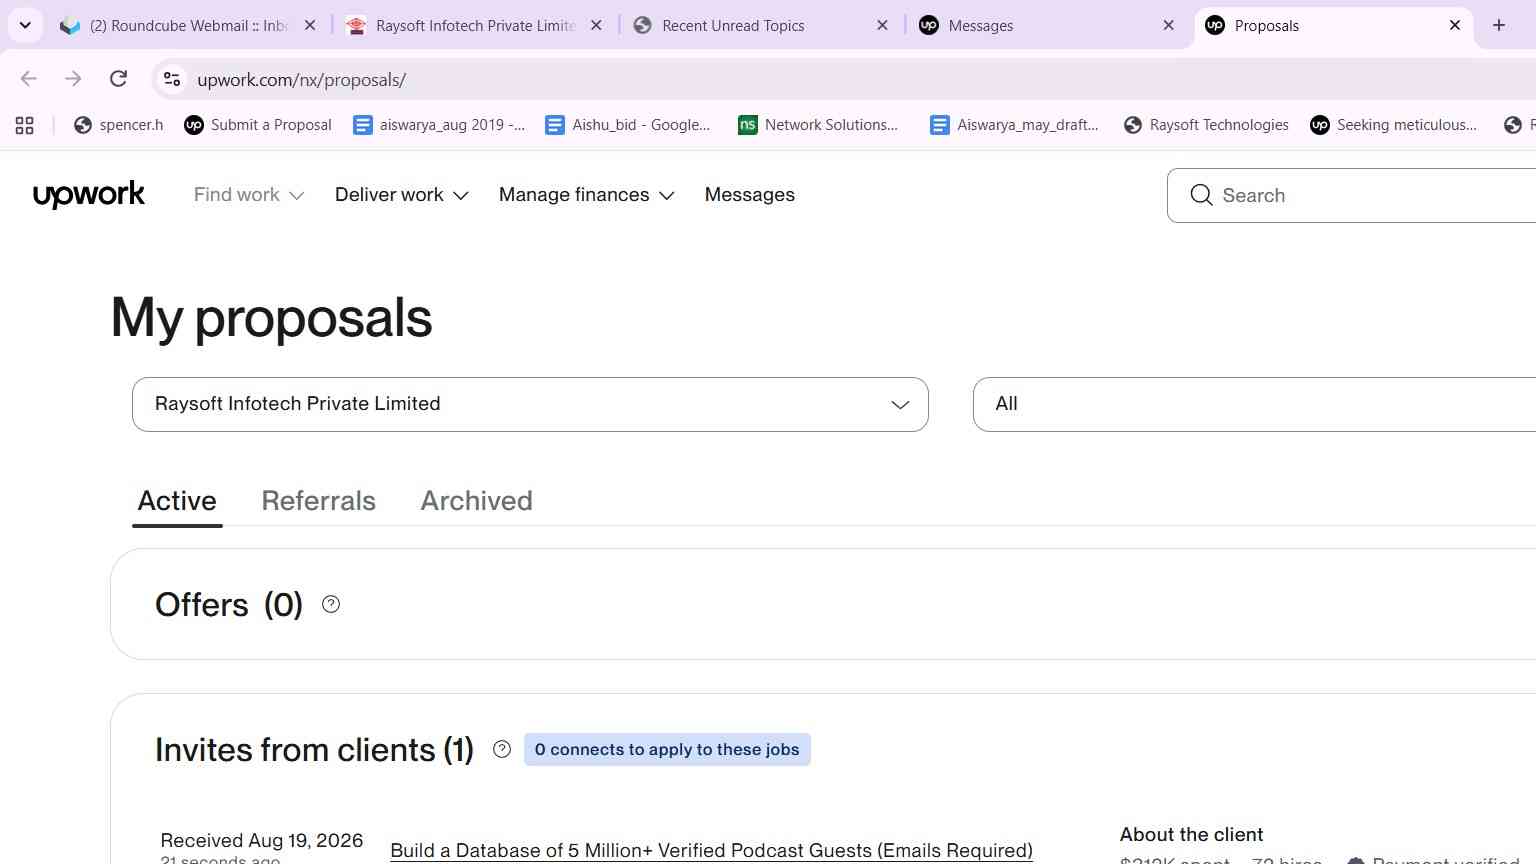Viewport: 1536px width, 864px height.
Task: Switch to the Archived tab
Action: (476, 501)
